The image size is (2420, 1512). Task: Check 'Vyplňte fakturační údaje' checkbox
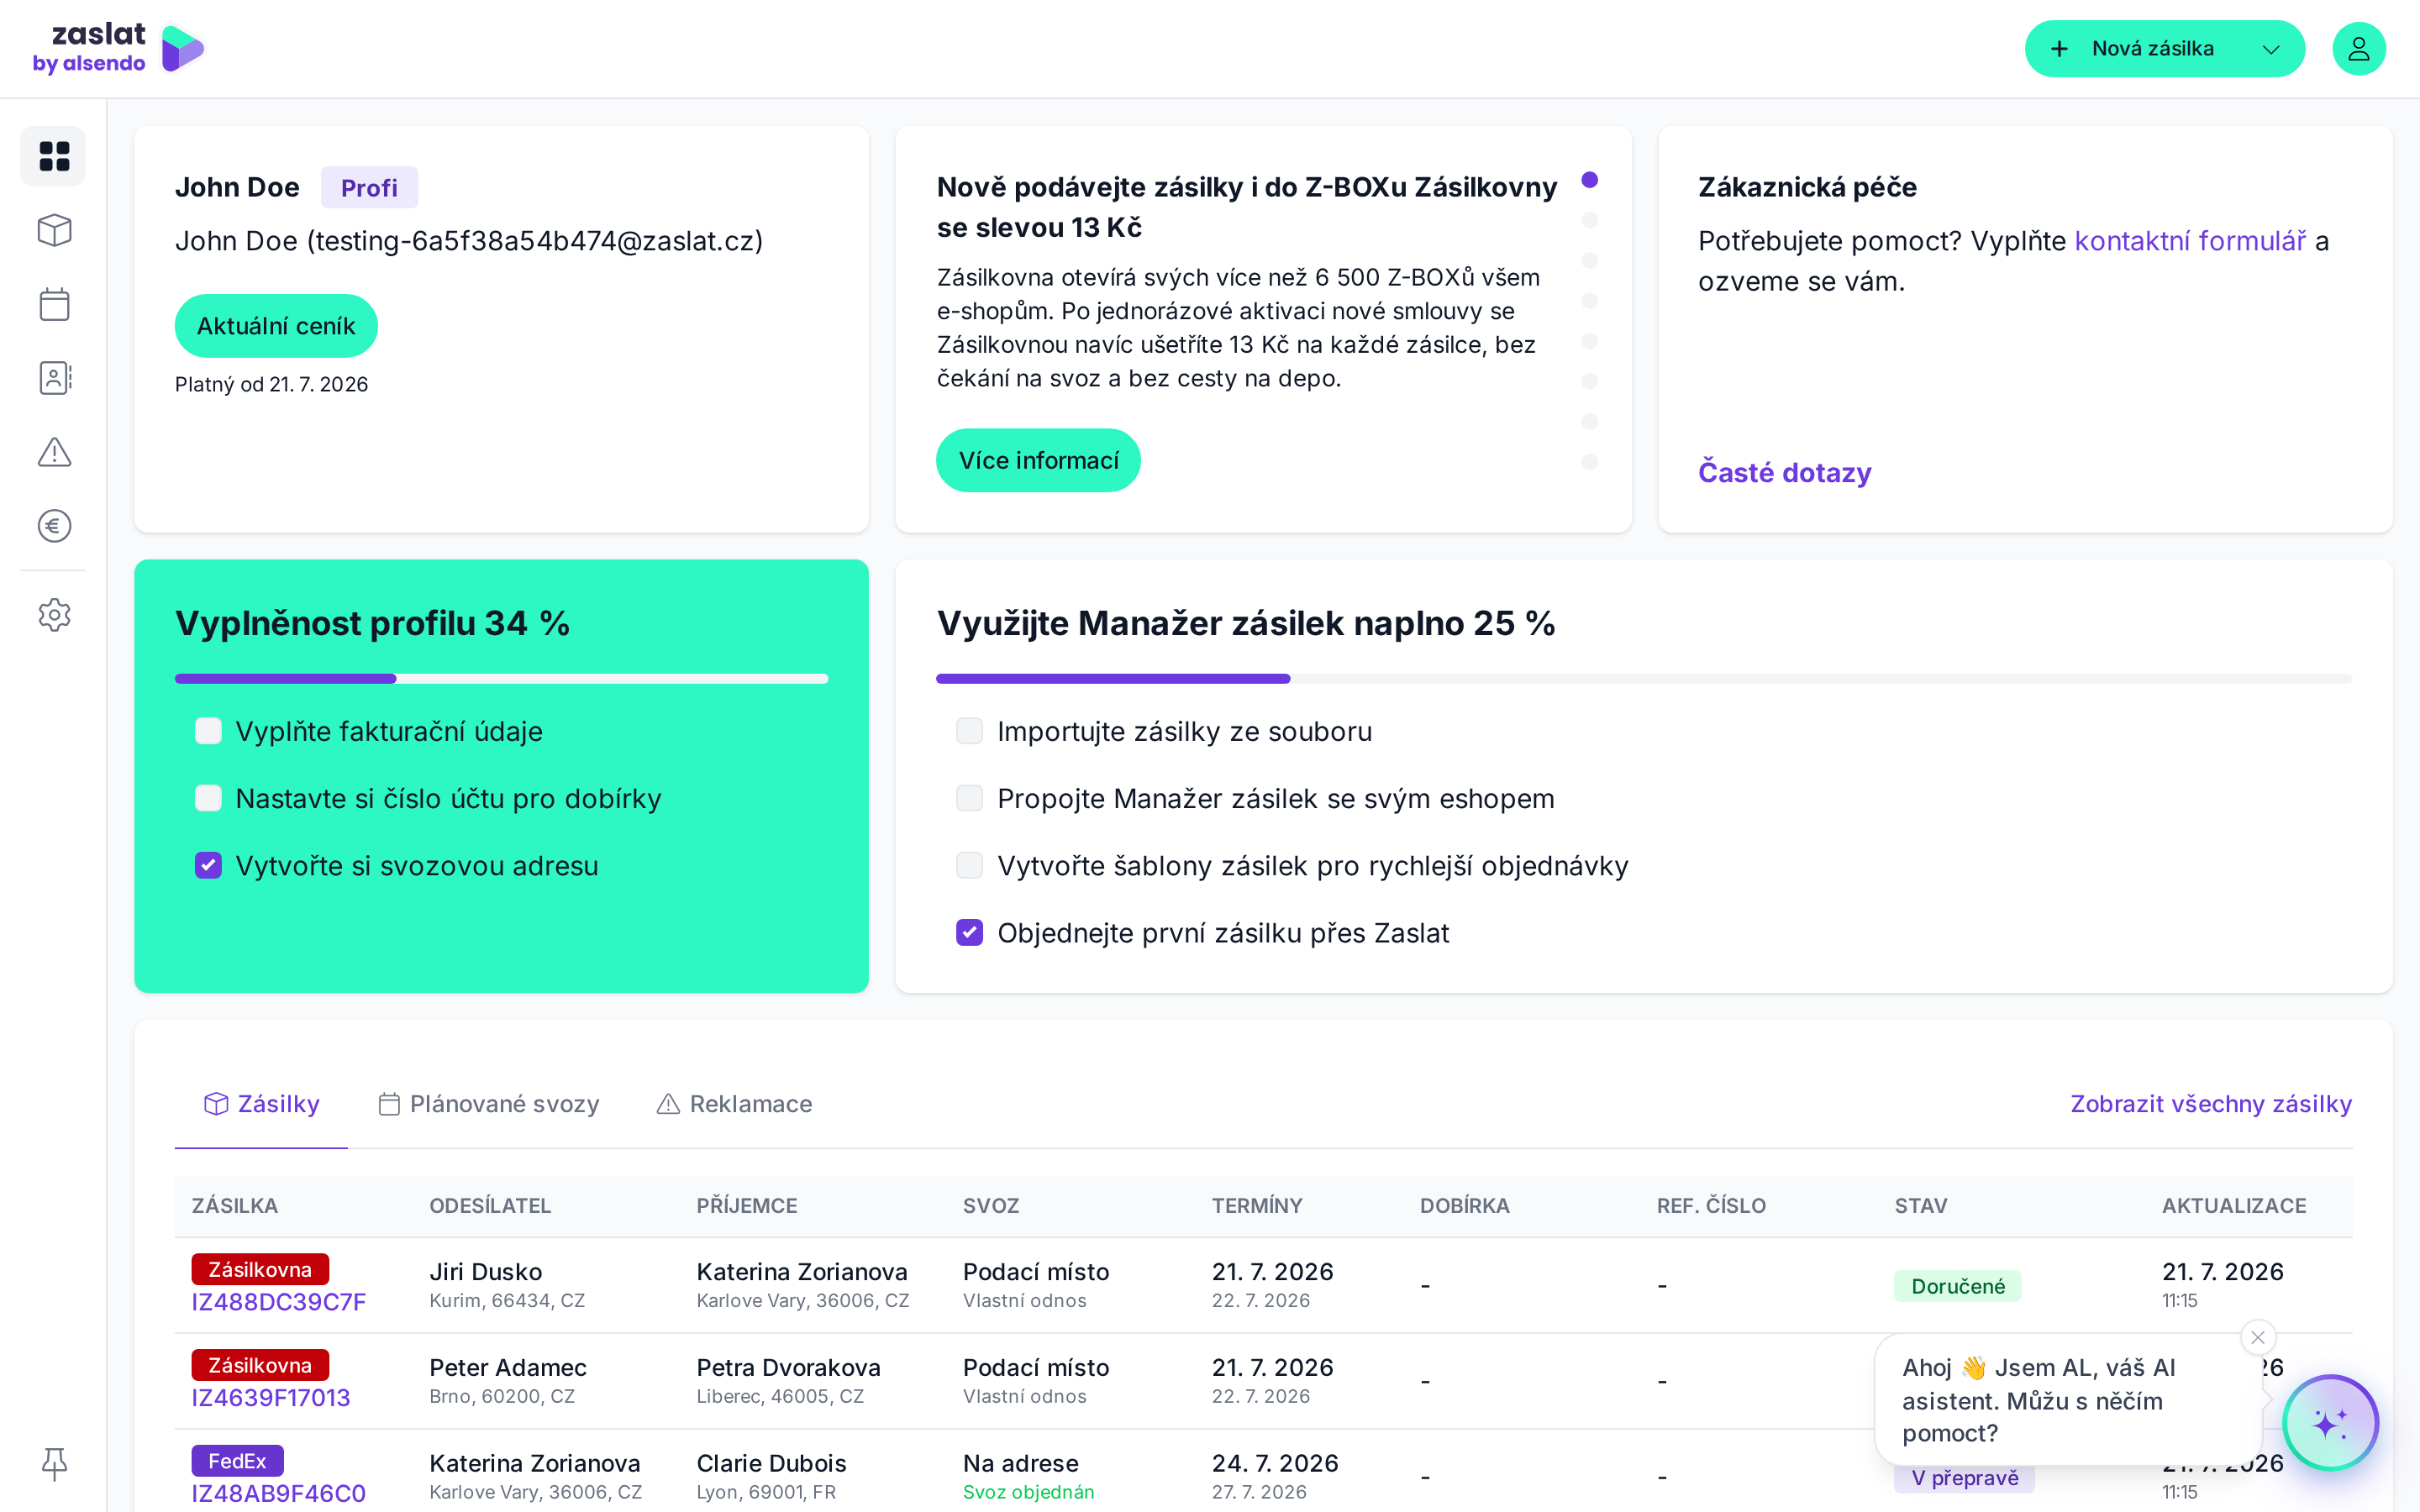208,731
